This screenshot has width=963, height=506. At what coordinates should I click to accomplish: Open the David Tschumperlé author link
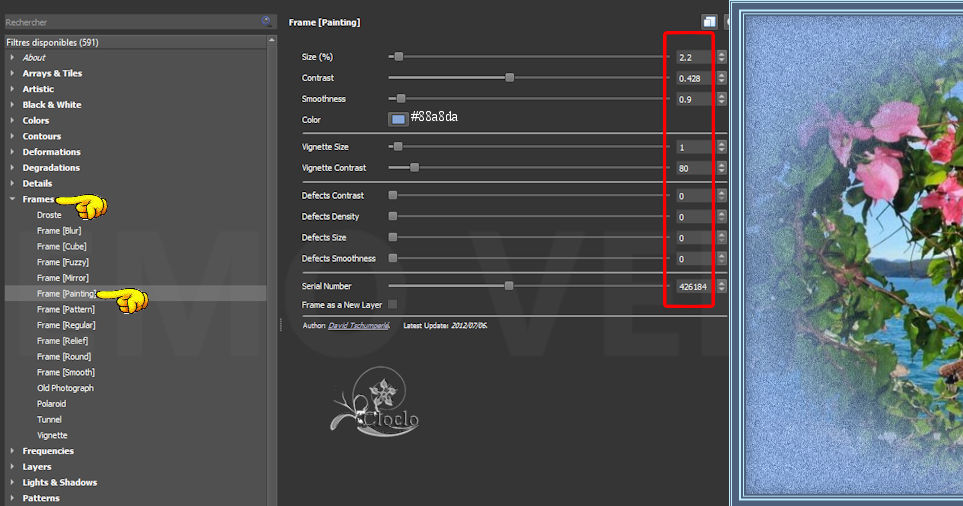(361, 325)
